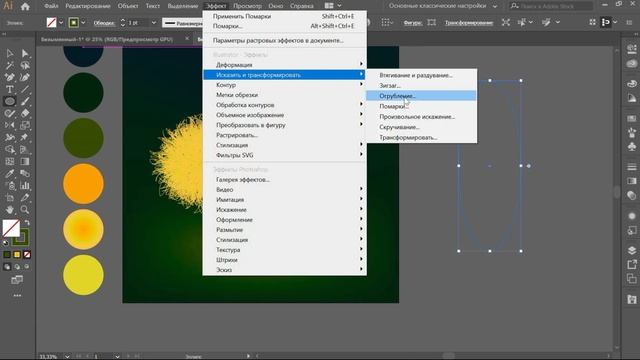This screenshot has height=360, width=640.
Task: Expand the Размытие submenu
Action: coord(285,229)
